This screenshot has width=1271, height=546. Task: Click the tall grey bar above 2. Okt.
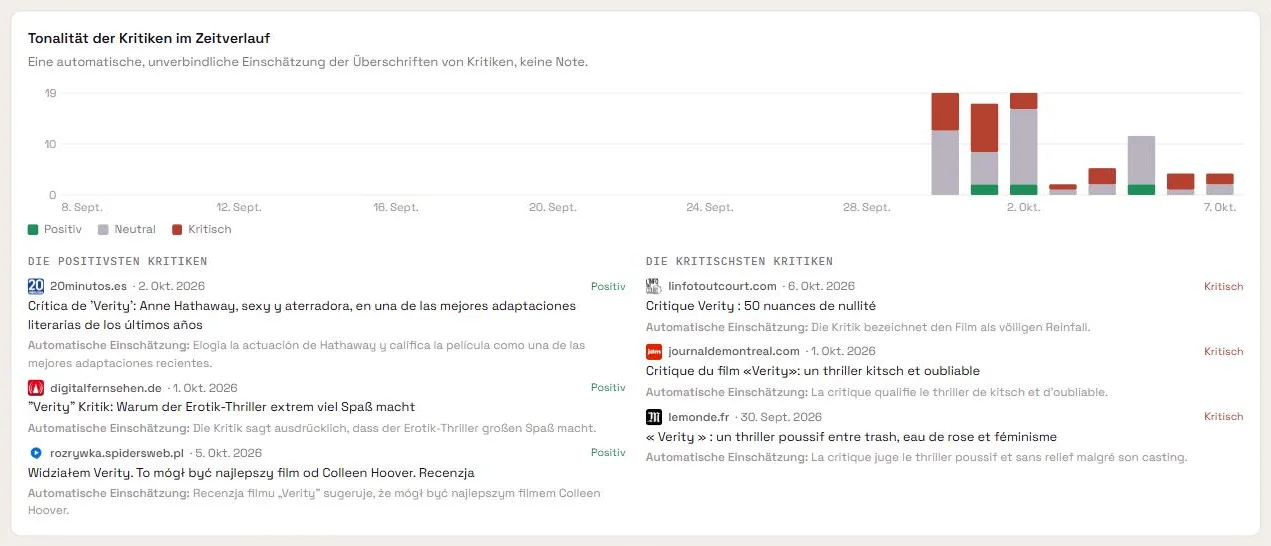1023,146
